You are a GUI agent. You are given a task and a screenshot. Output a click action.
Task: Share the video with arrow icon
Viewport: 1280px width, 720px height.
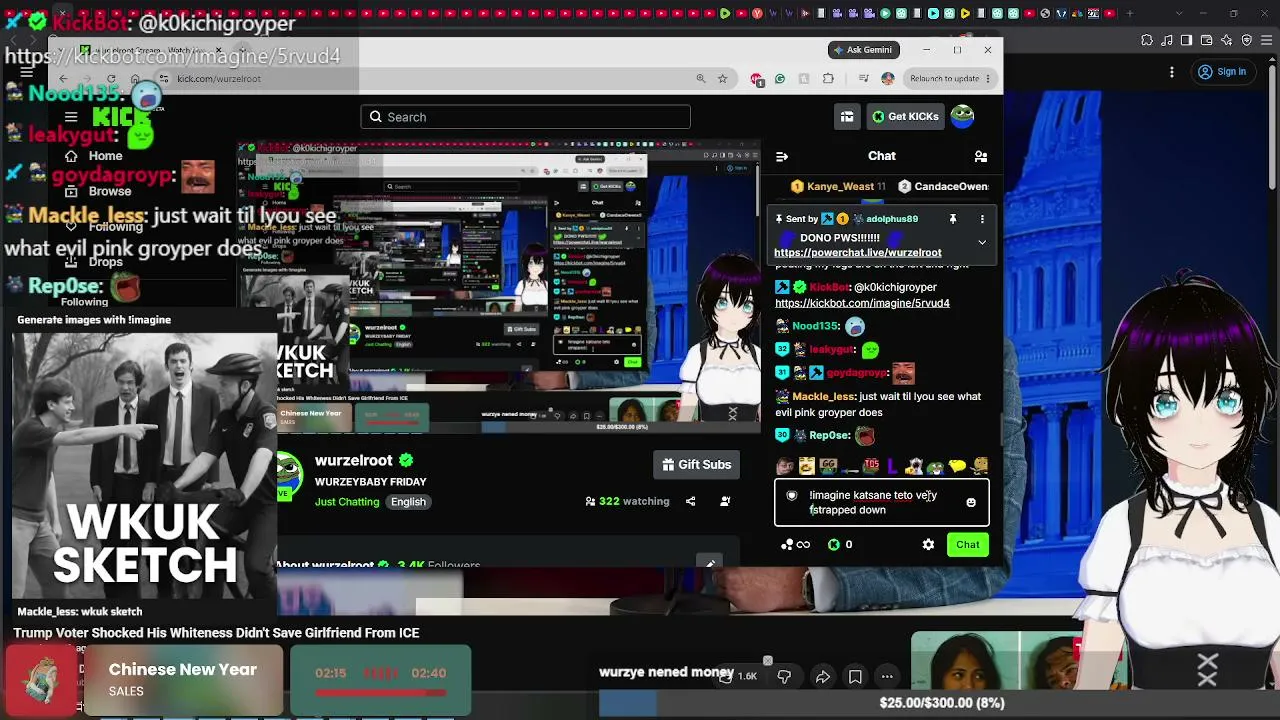coord(822,677)
